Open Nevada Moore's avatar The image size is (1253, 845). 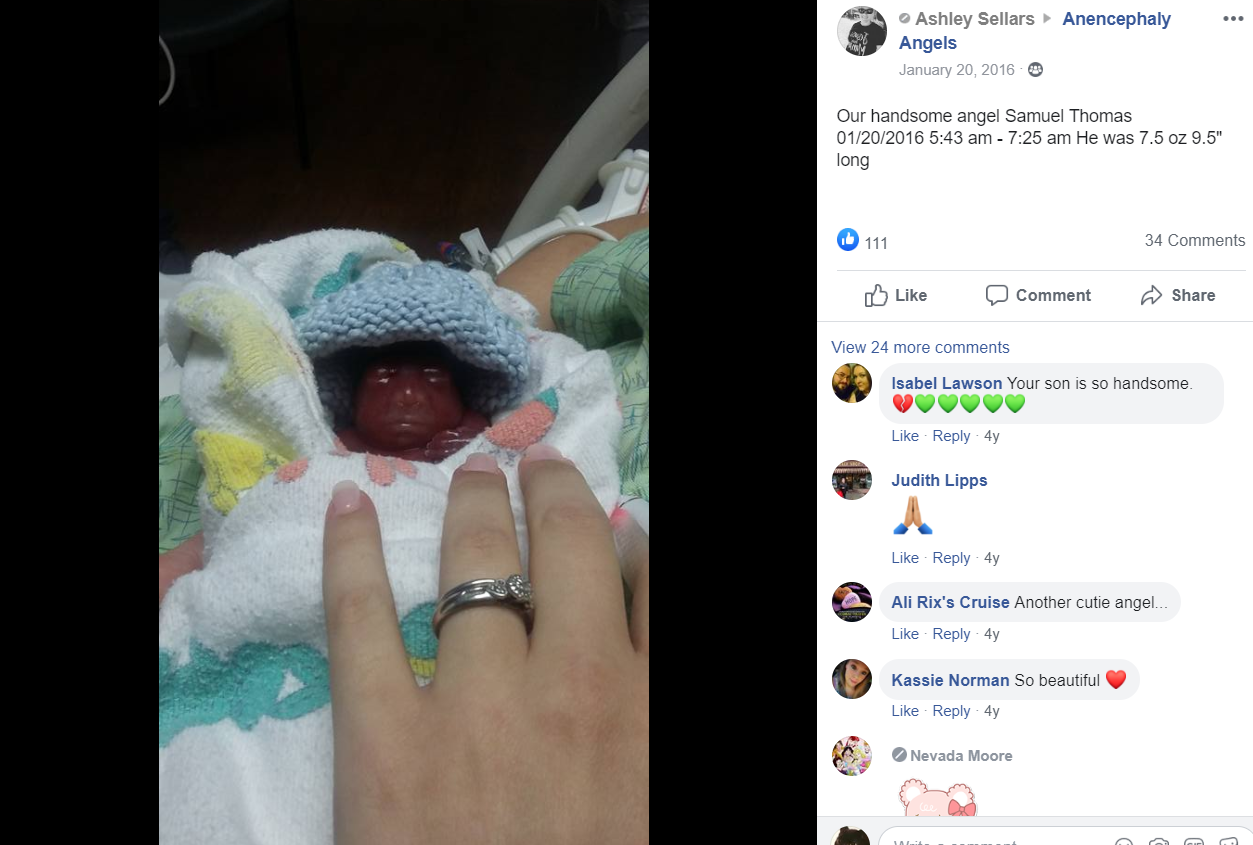[852, 756]
